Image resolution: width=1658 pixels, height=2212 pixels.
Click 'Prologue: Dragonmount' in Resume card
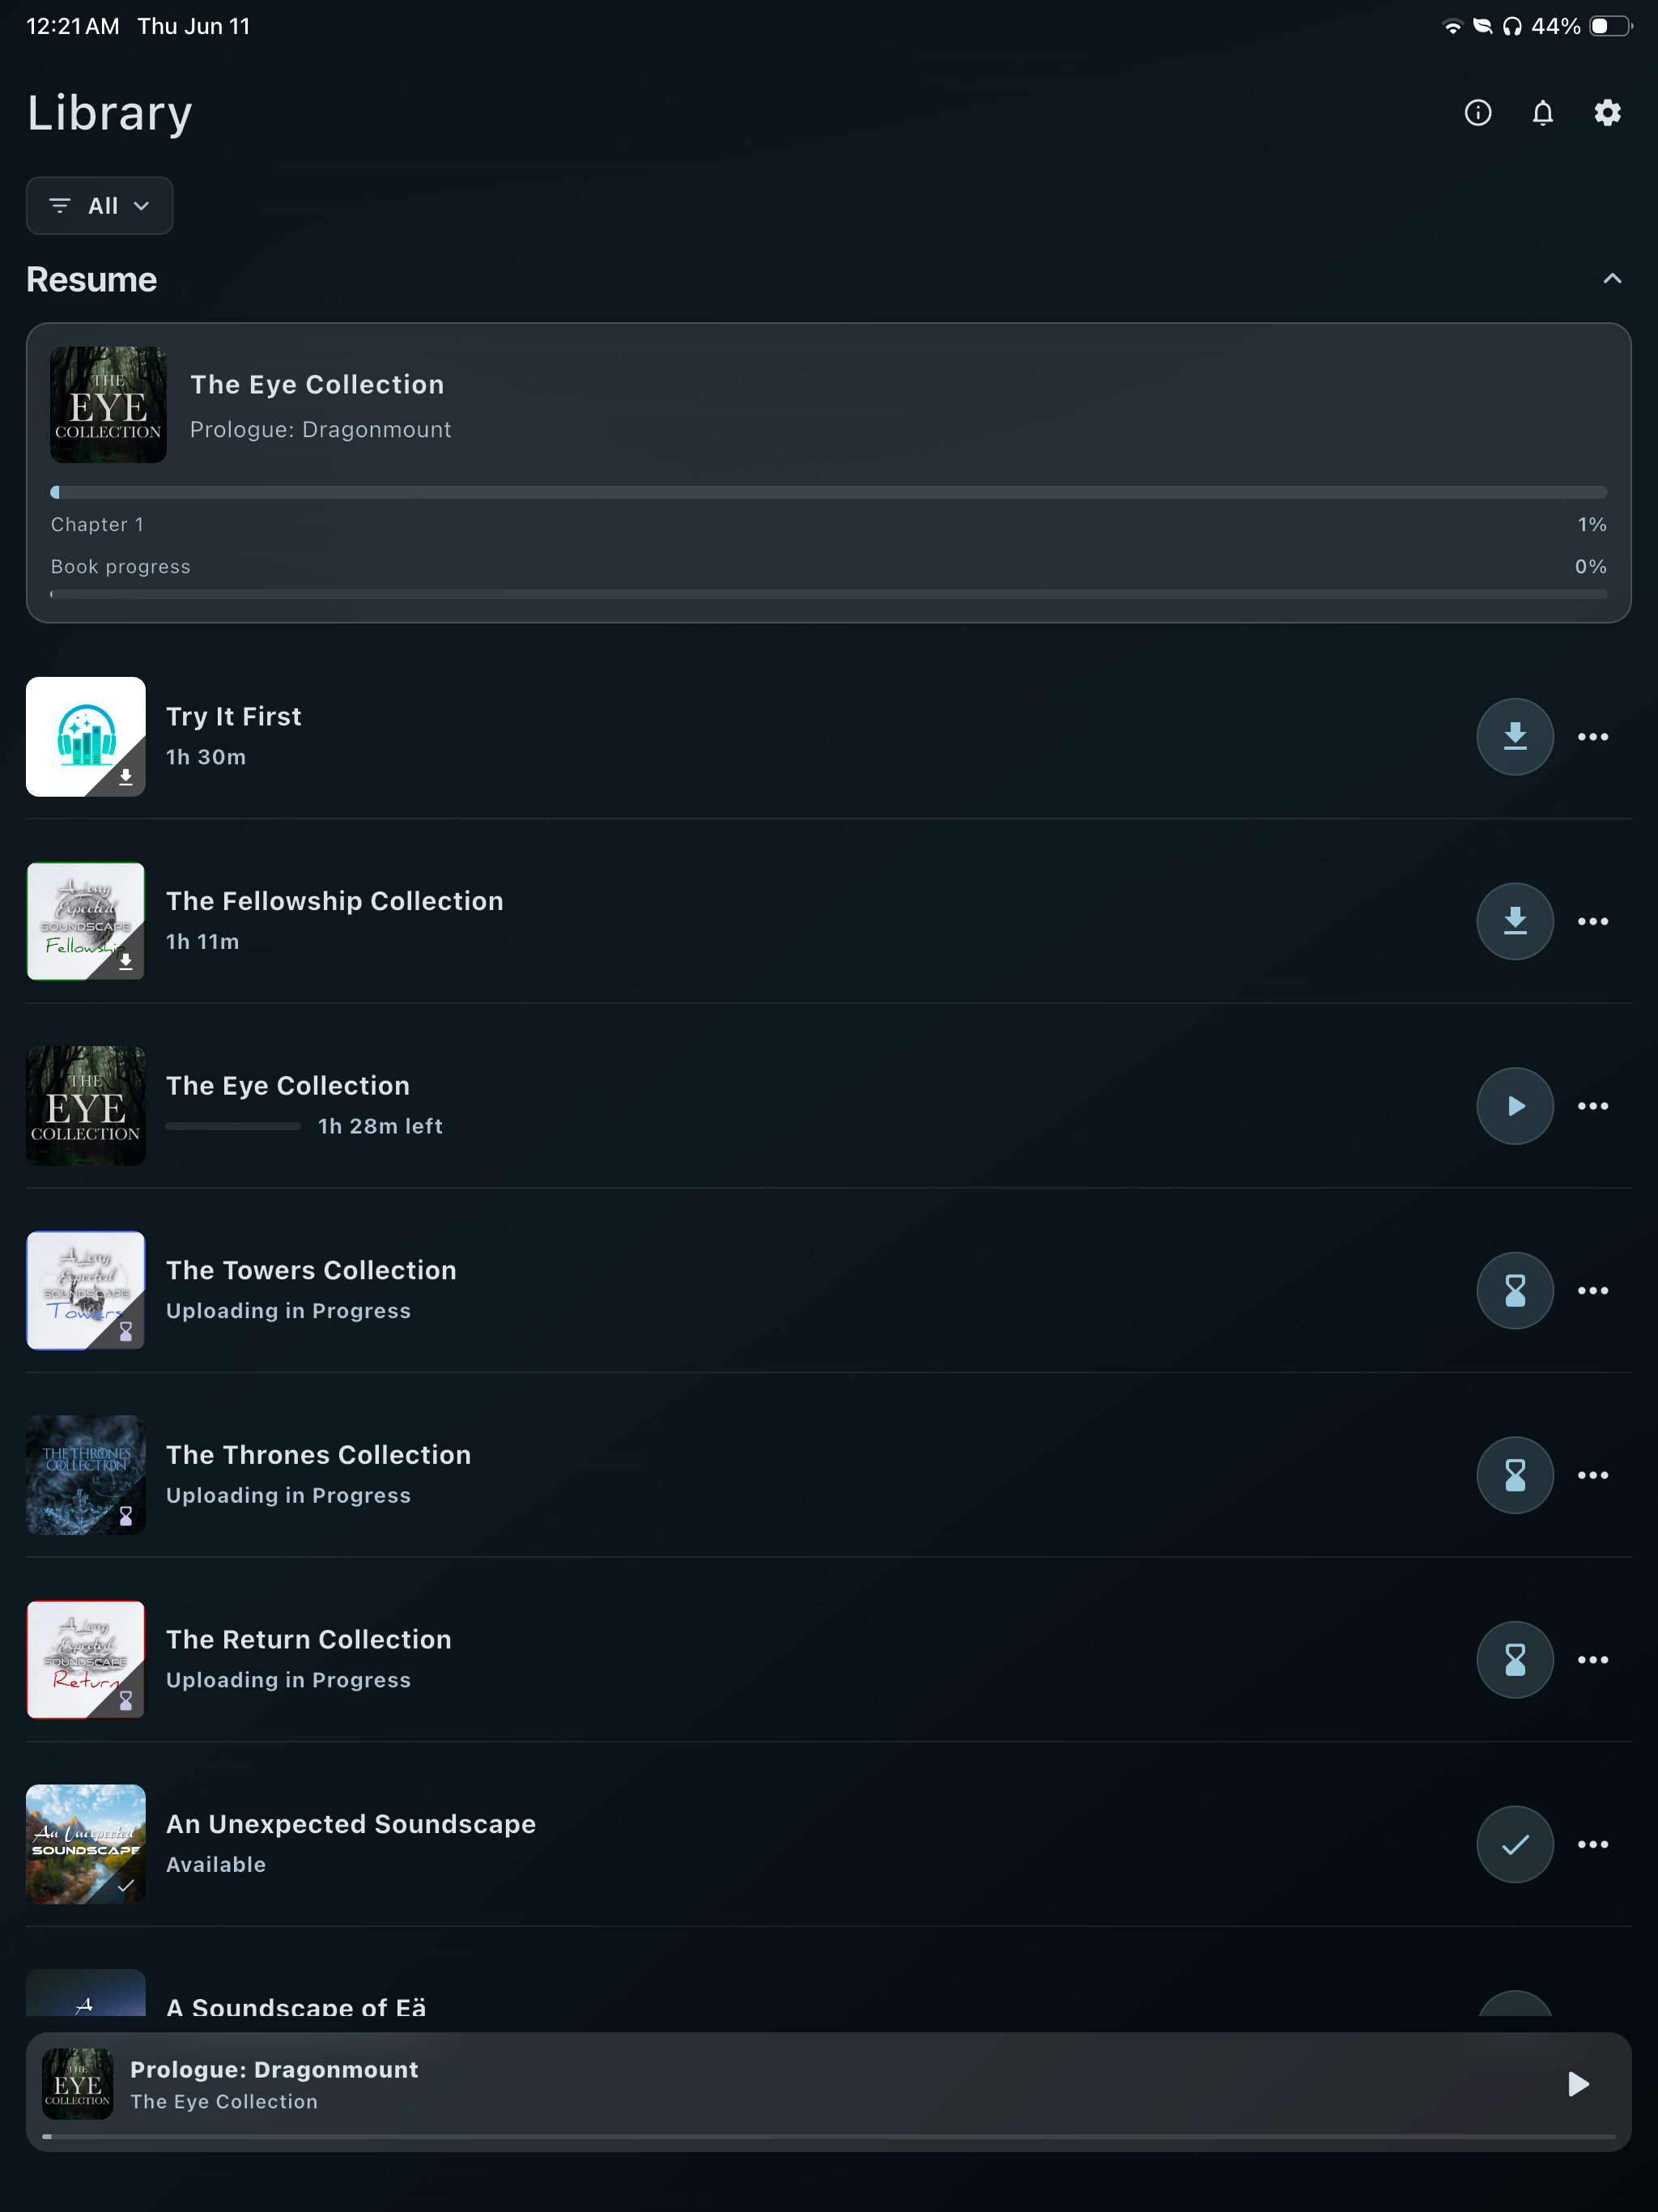[321, 430]
